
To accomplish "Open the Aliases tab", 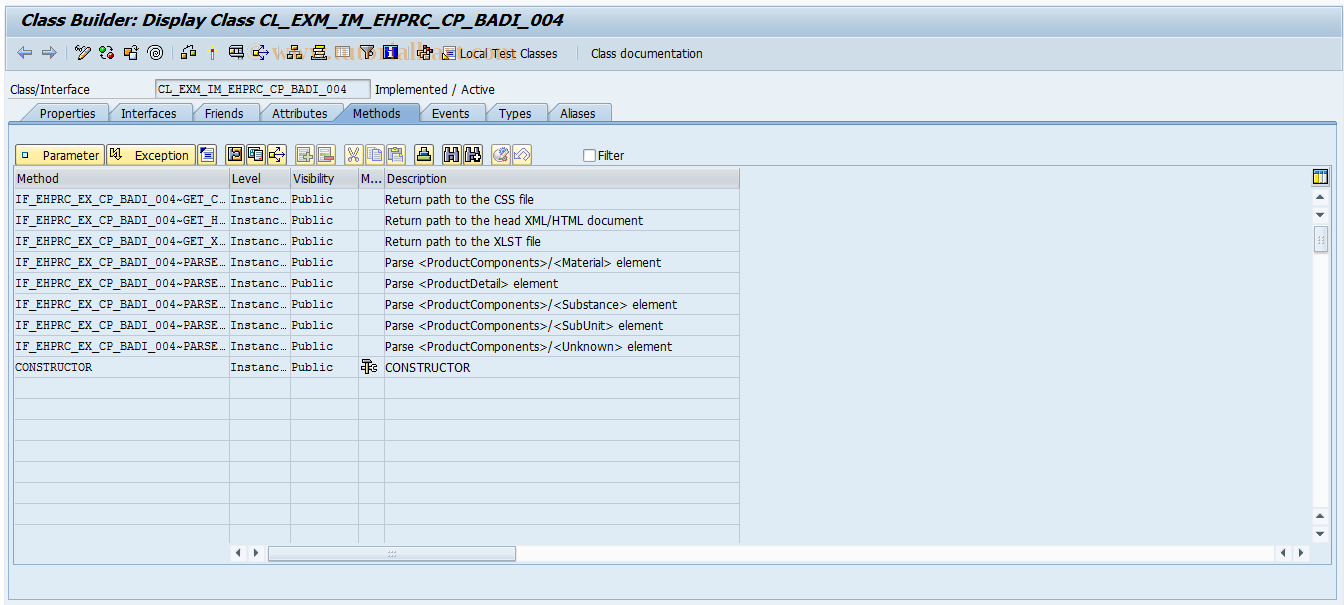I will pos(578,113).
